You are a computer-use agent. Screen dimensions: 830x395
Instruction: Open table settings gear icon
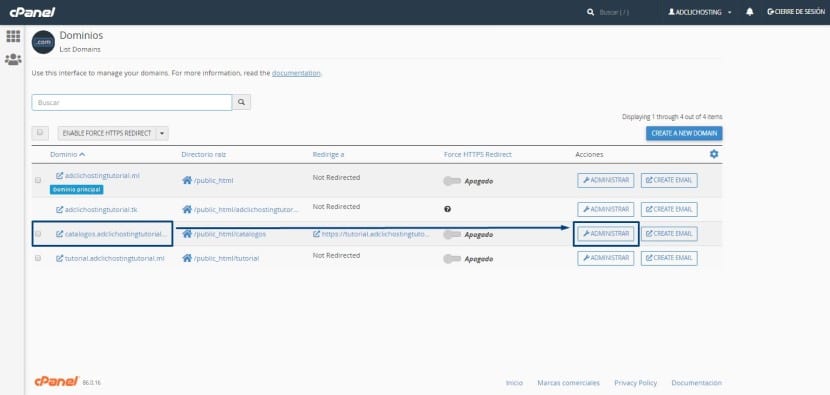coord(714,154)
